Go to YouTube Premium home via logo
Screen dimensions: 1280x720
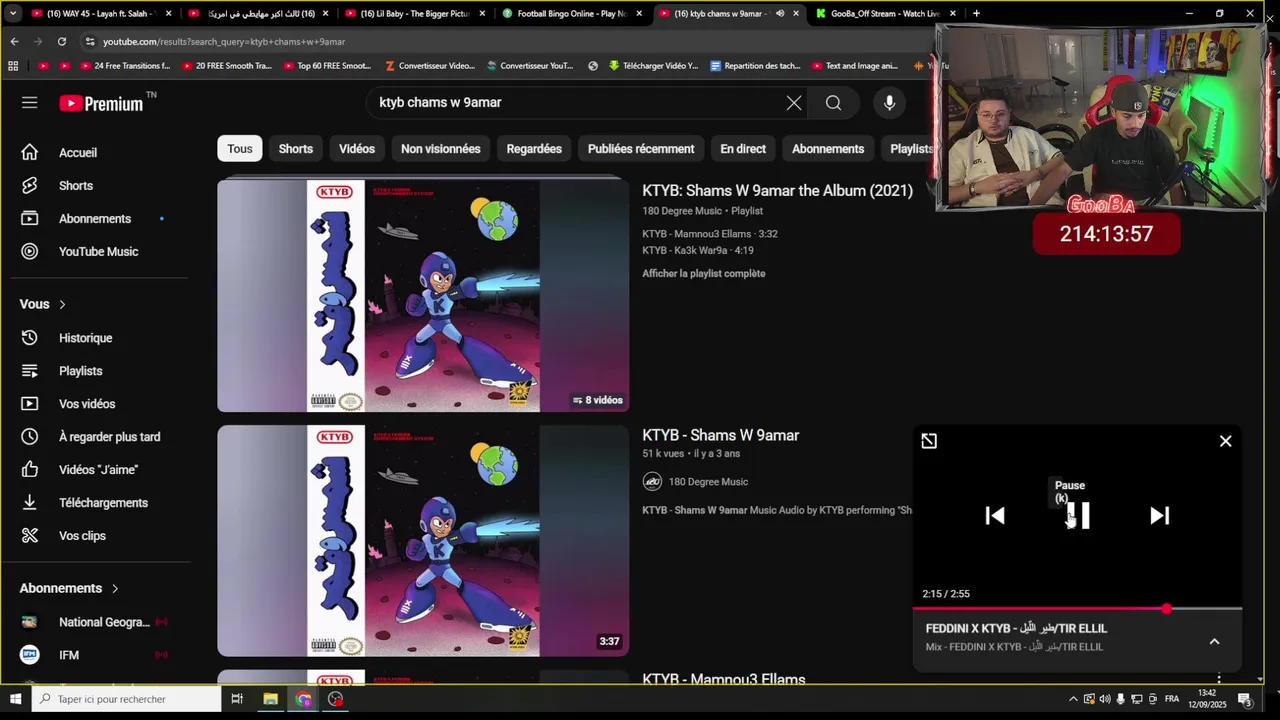click(101, 103)
